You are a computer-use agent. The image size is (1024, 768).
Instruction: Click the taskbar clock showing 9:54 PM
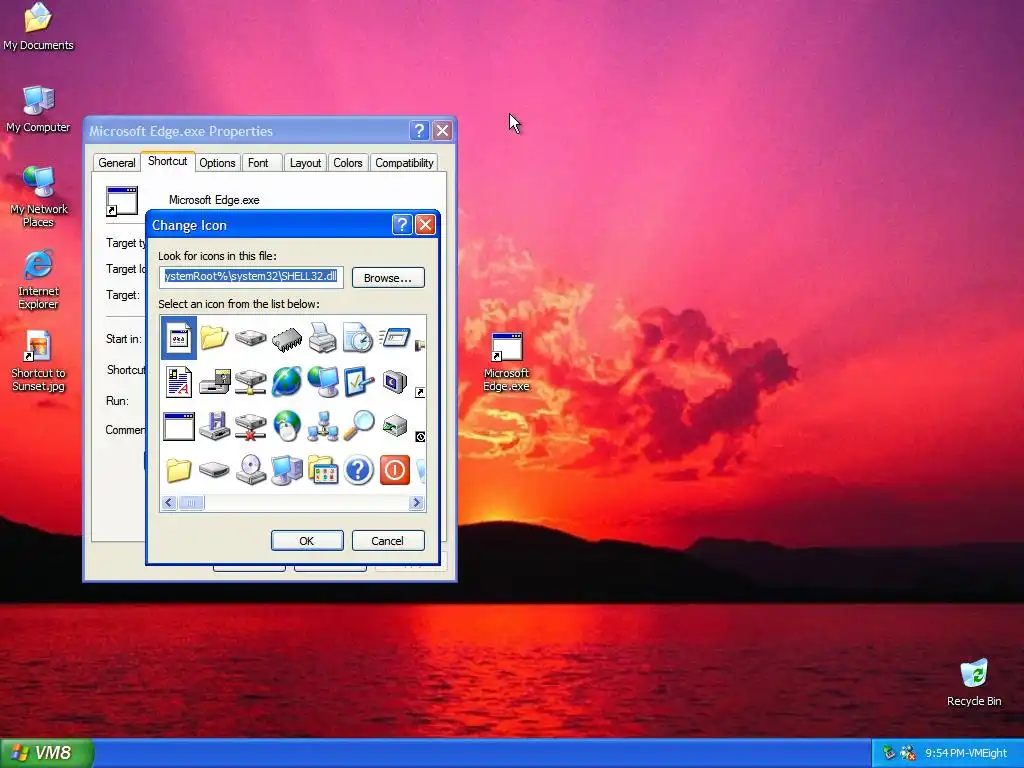(966, 753)
